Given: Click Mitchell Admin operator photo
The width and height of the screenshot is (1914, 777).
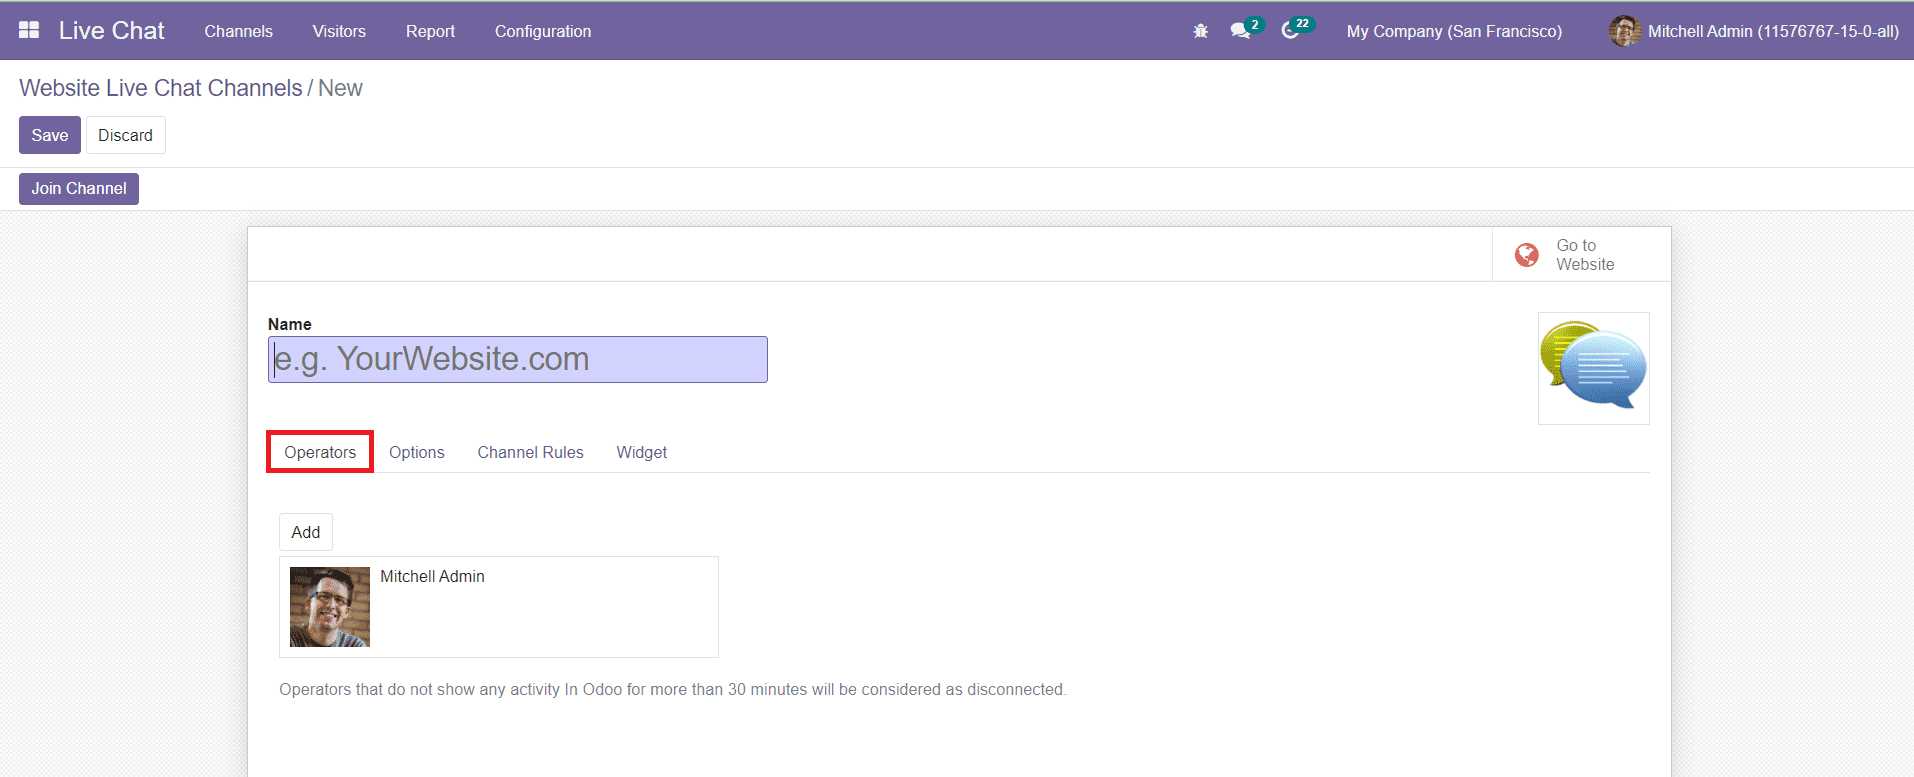Looking at the screenshot, I should click(330, 607).
